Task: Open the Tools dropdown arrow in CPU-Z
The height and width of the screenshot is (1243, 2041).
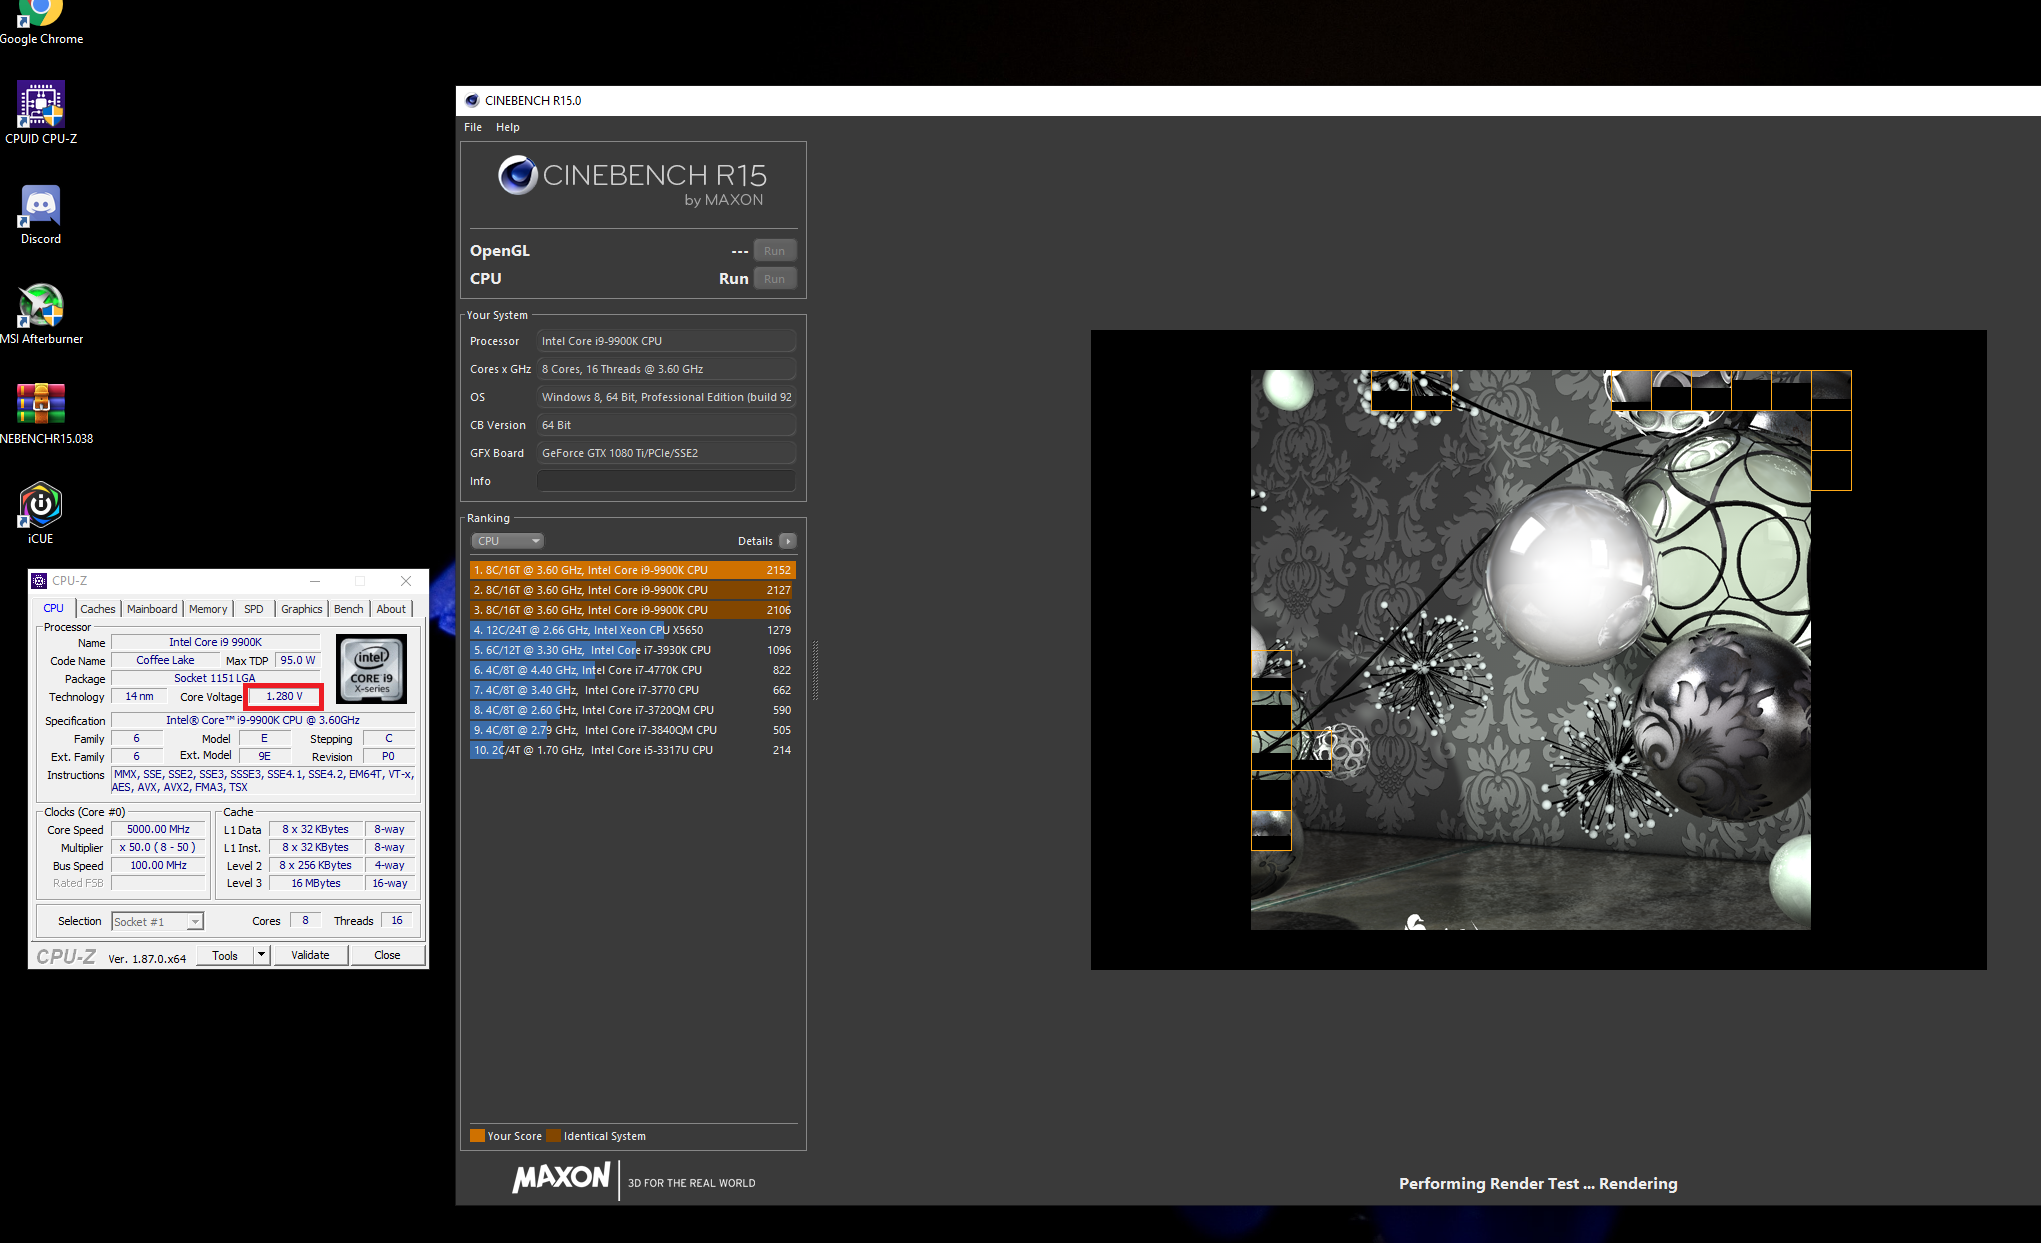Action: click(261, 955)
